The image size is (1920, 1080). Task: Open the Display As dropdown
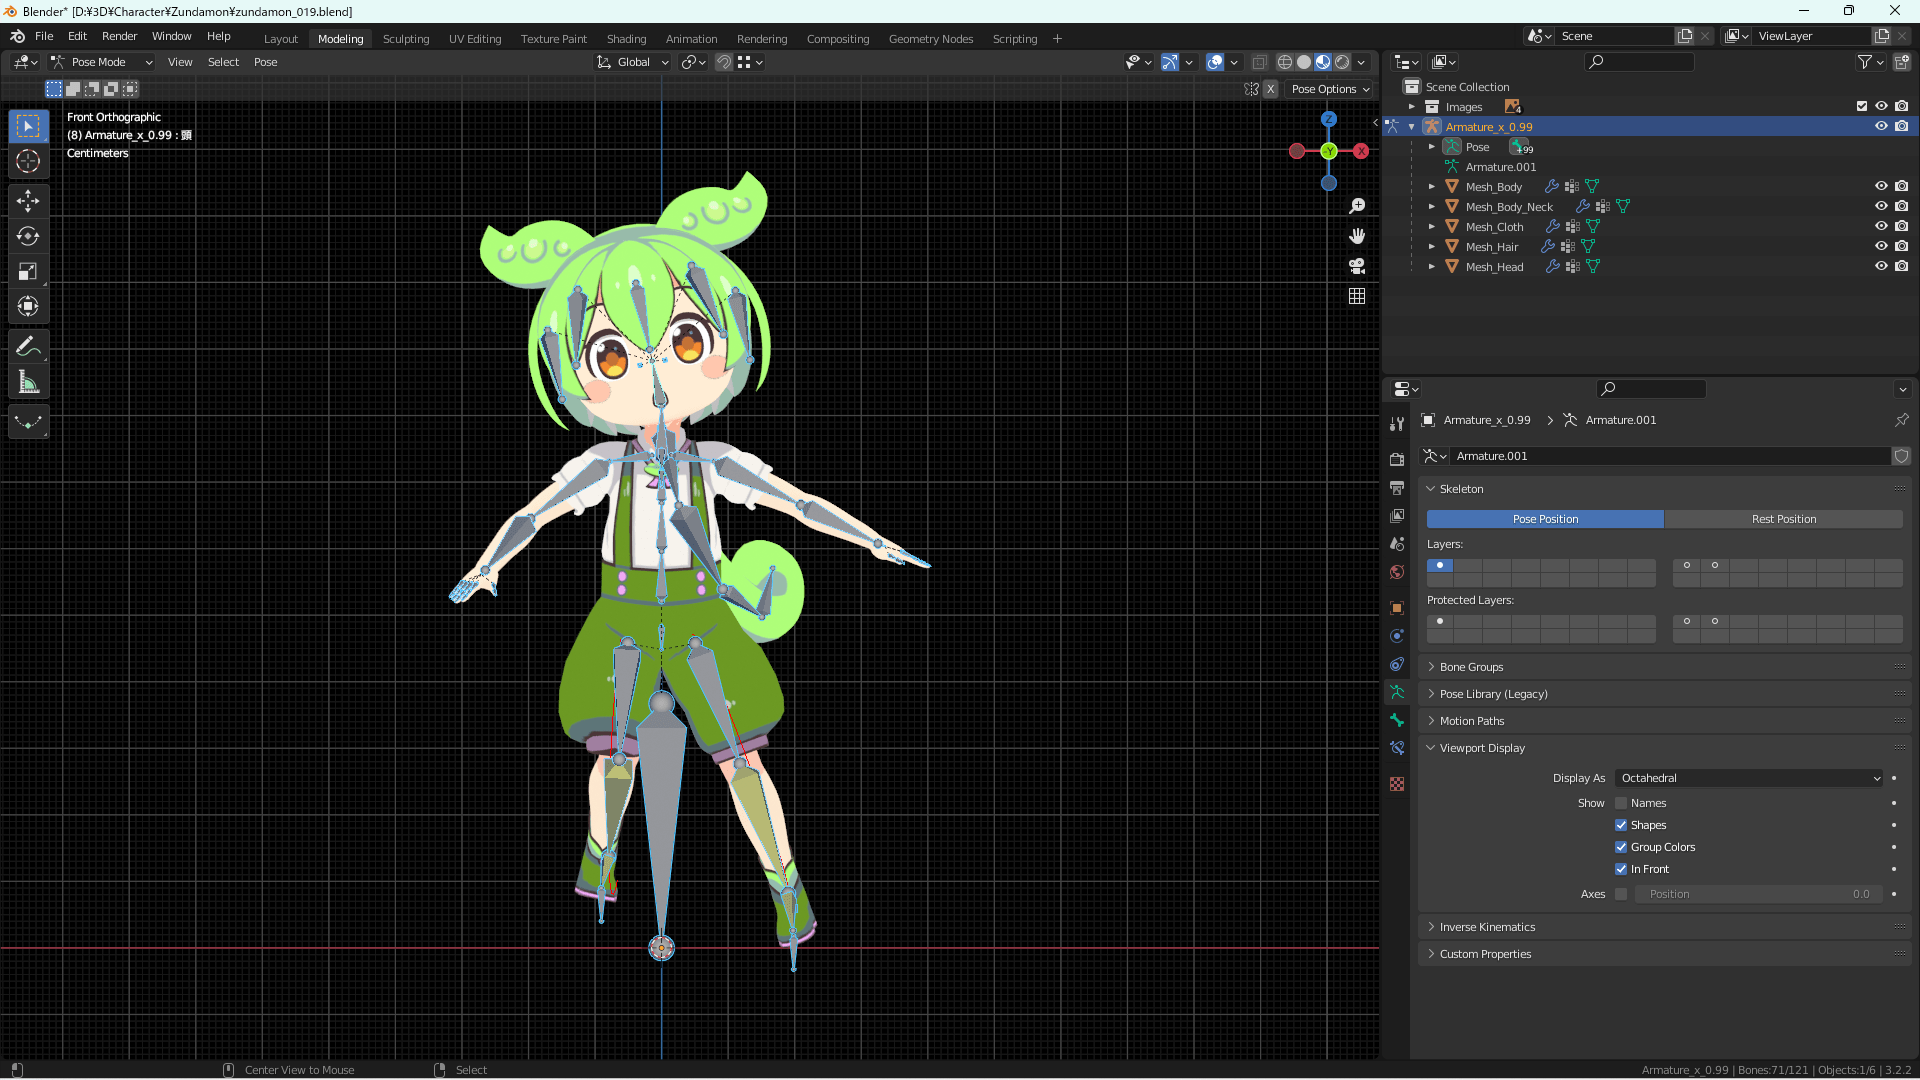tap(1748, 778)
